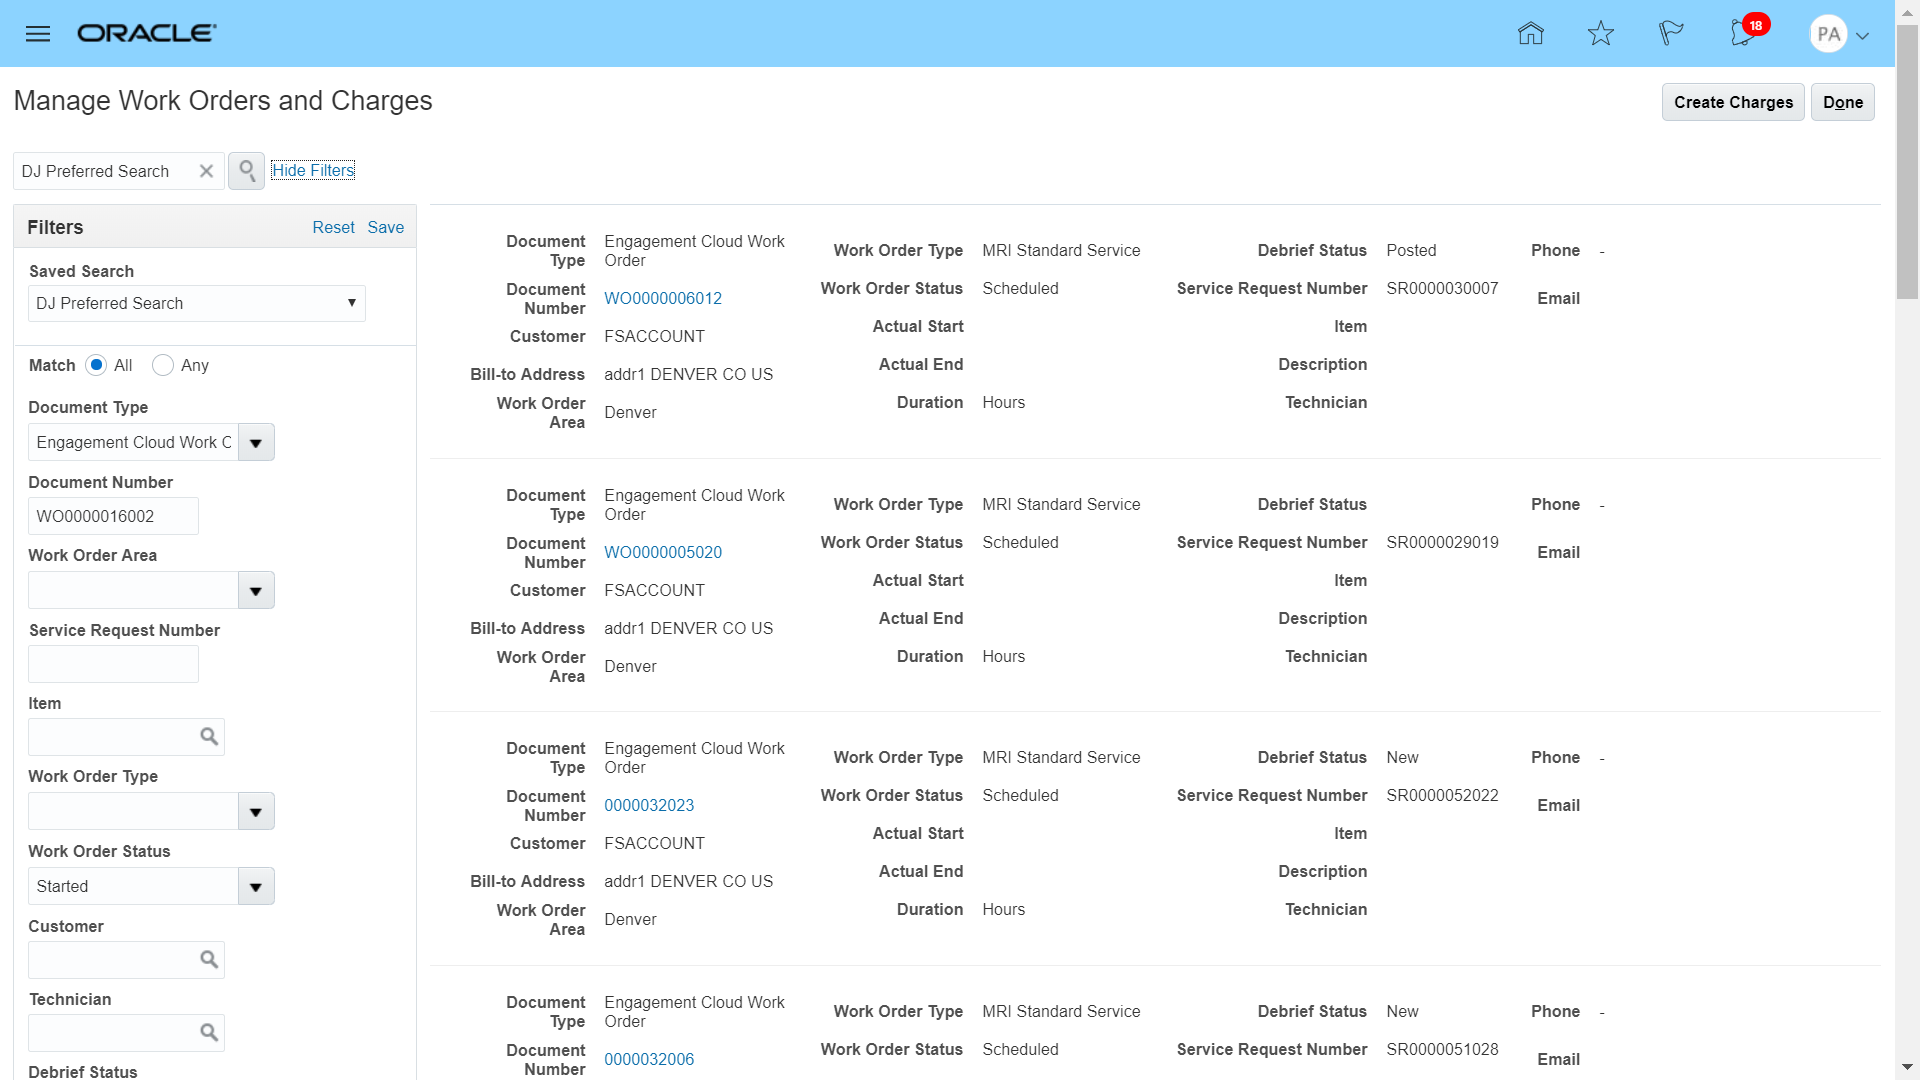Click the Hide Filters link
Image resolution: width=1920 pixels, height=1080 pixels.
click(313, 170)
